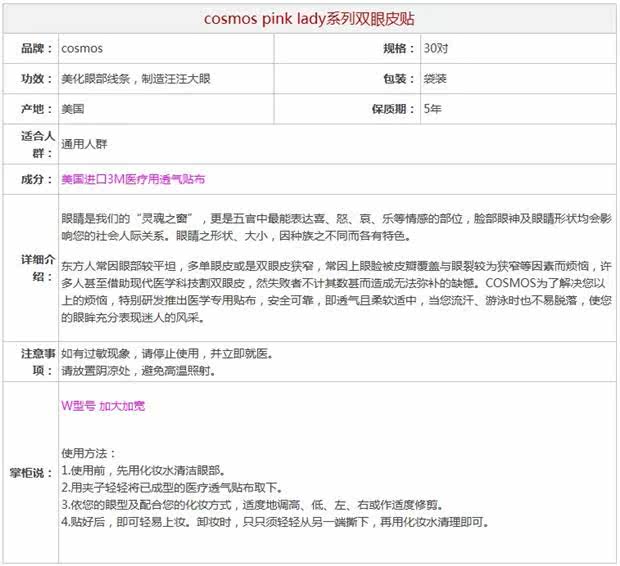Click the paragraph starting with "东方人常因眼部较平坦"

(x=335, y=293)
